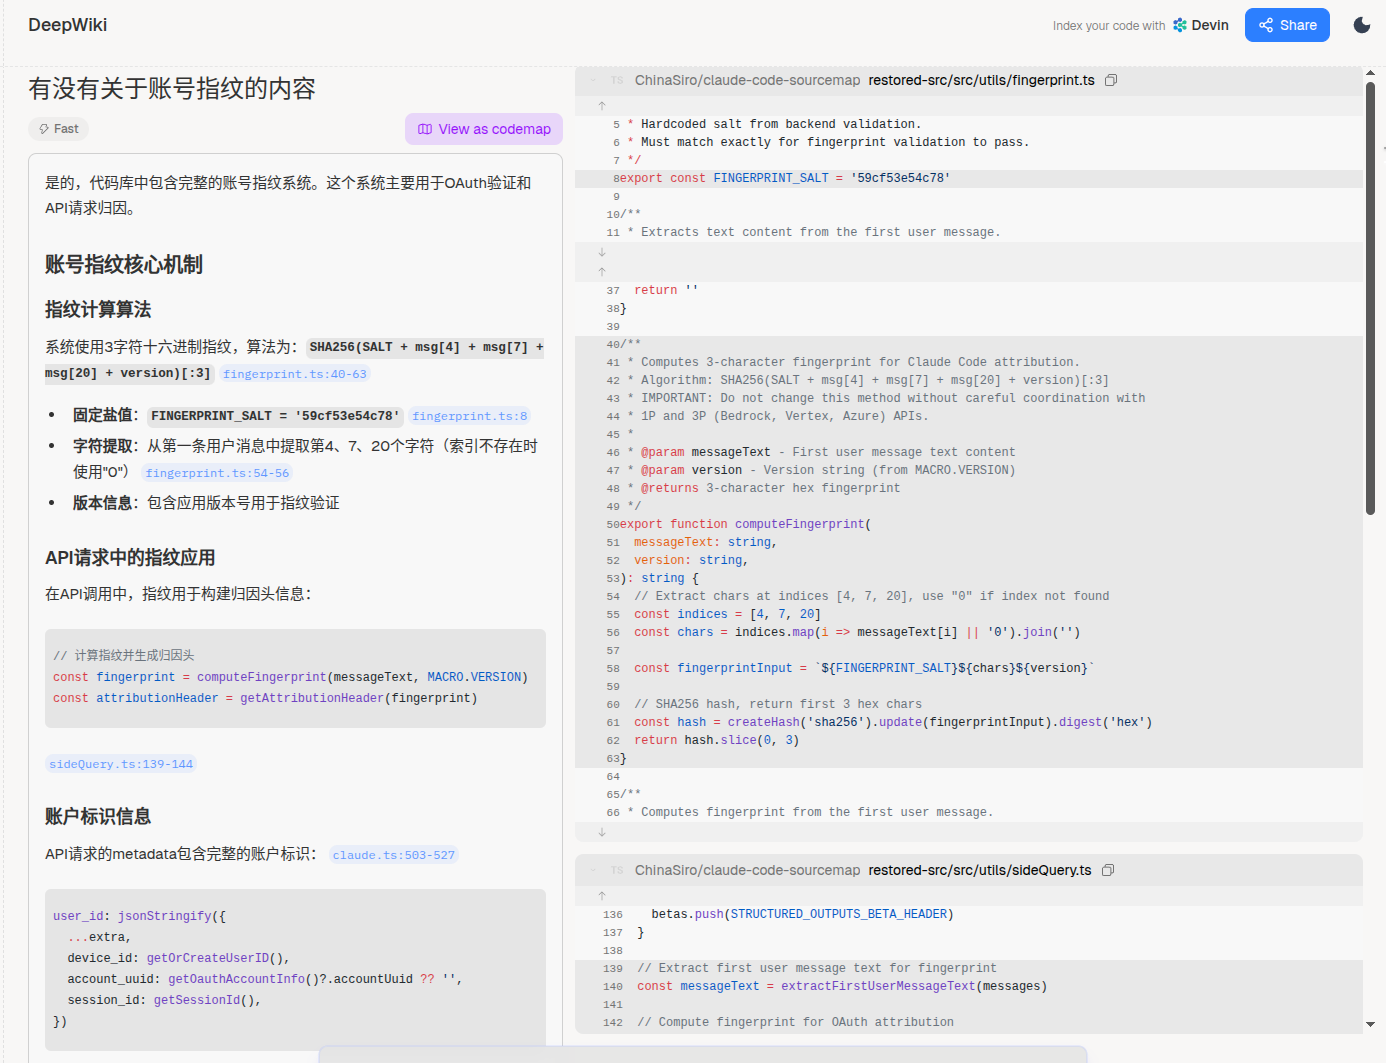Open the claude.ts:503-527 reference link
This screenshot has height=1063, width=1386.
tap(394, 855)
